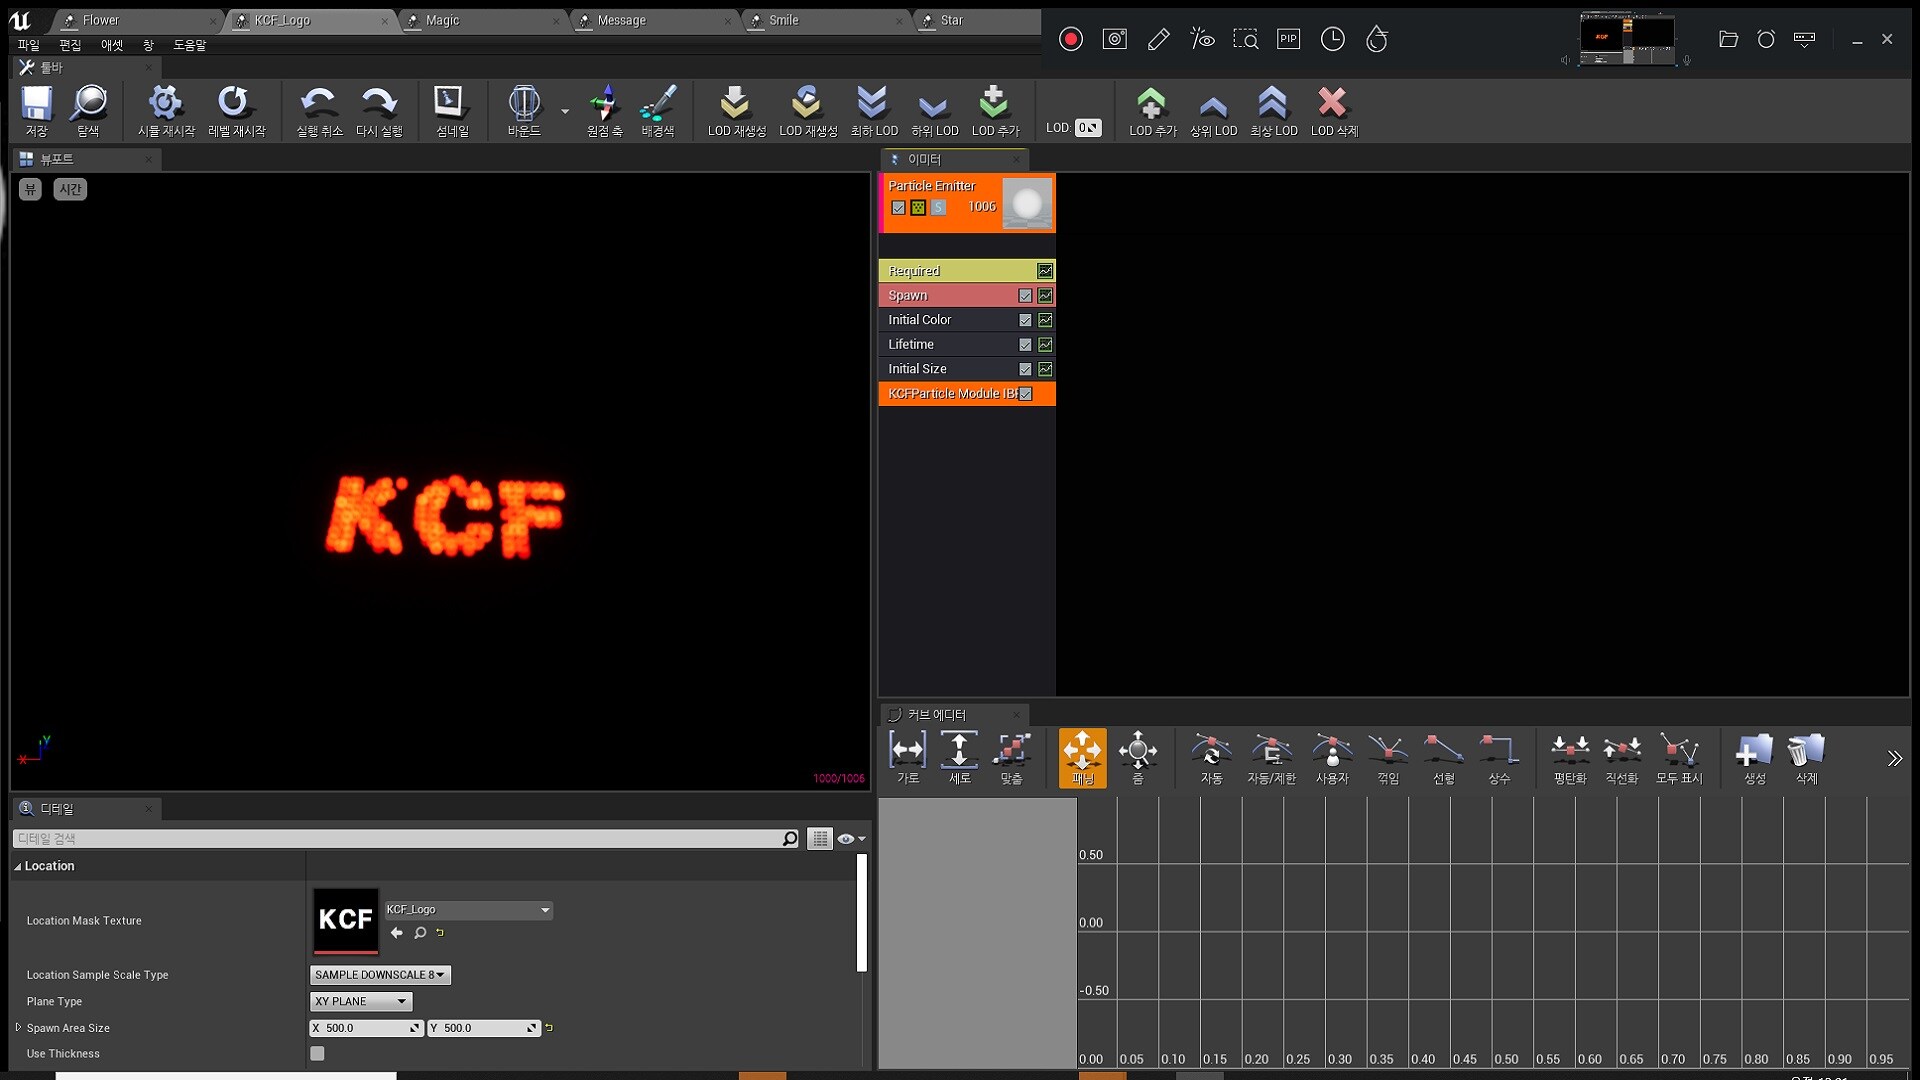Show the origin axis in viewport
The image size is (1920, 1080).
click(x=603, y=110)
